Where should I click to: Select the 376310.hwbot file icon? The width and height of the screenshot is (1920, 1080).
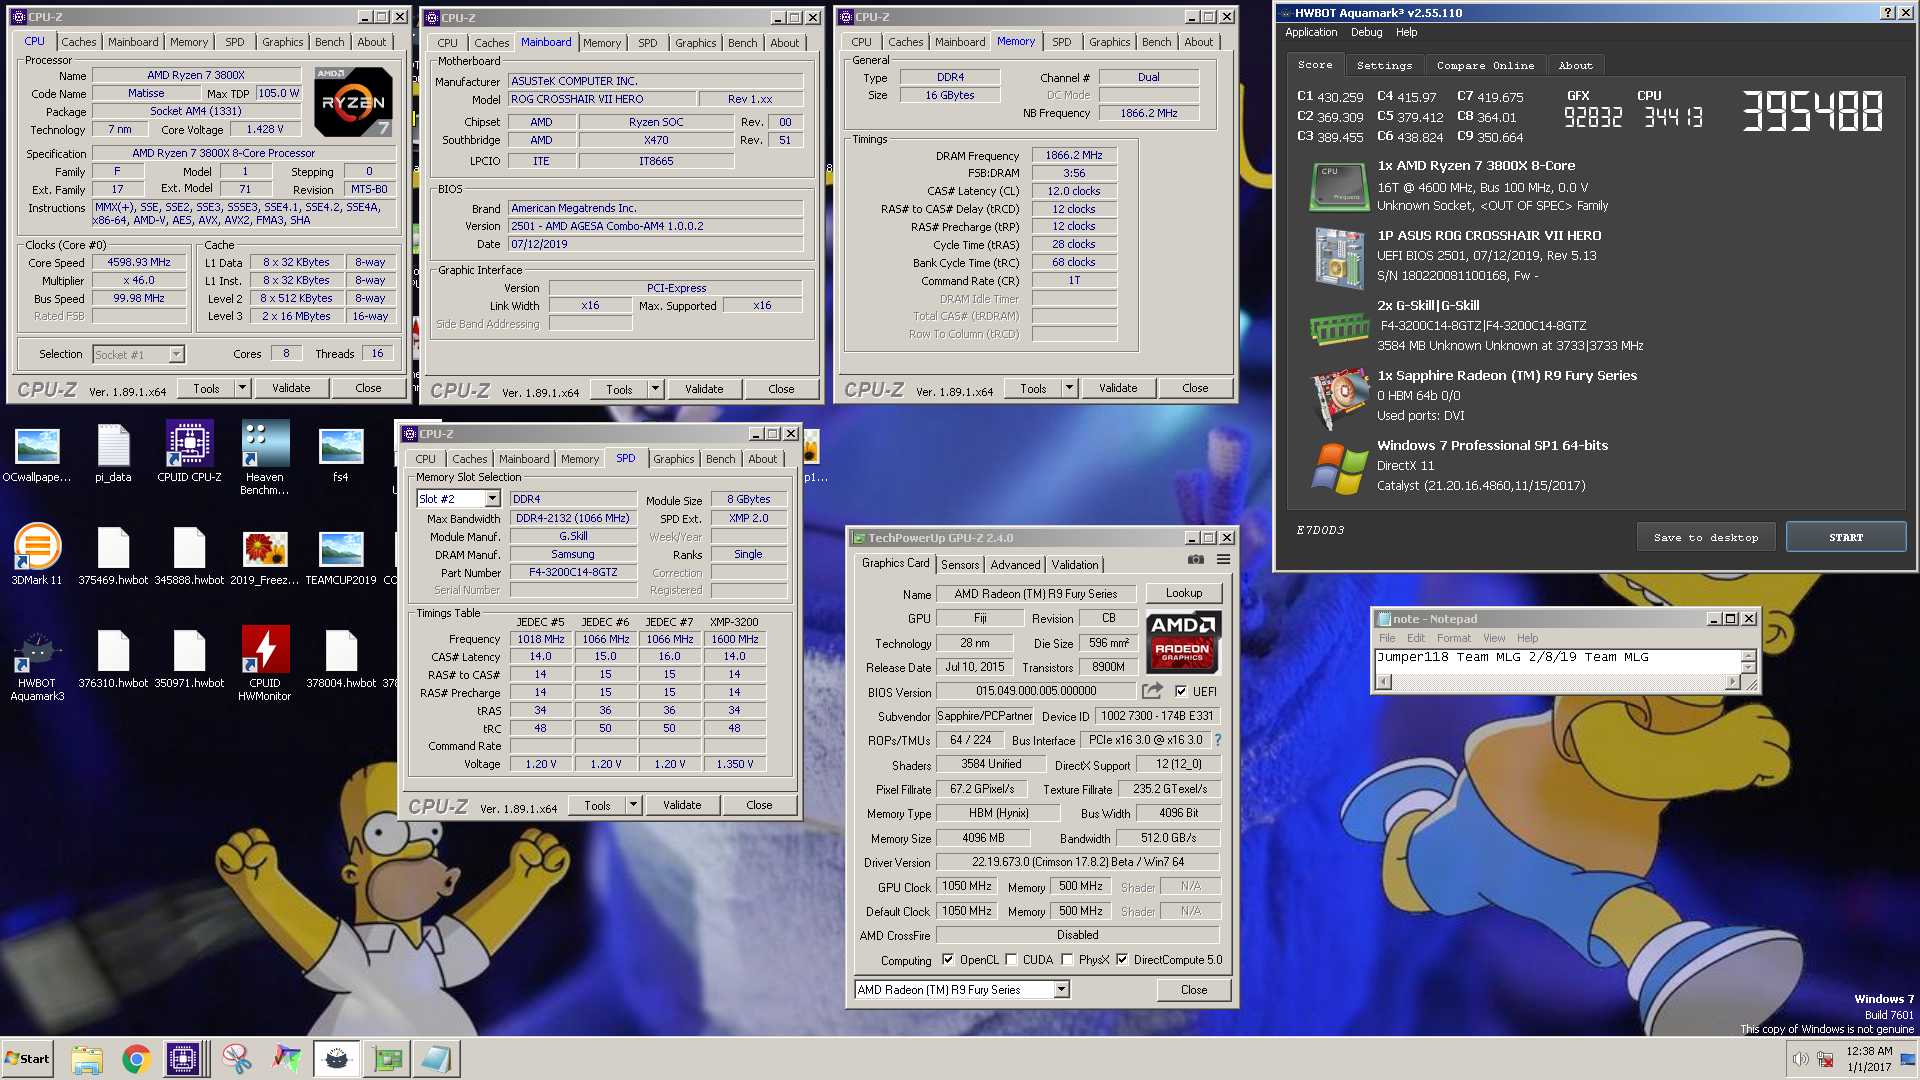(113, 660)
